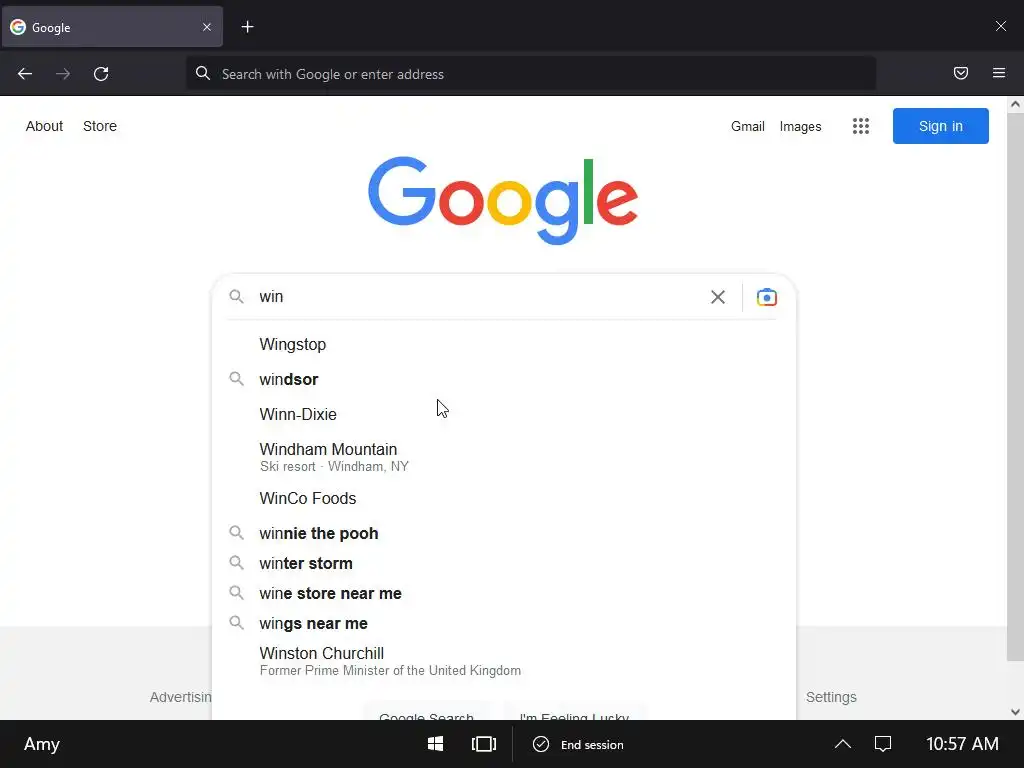Click the browser back arrow
This screenshot has height=768, width=1024.
coord(25,74)
